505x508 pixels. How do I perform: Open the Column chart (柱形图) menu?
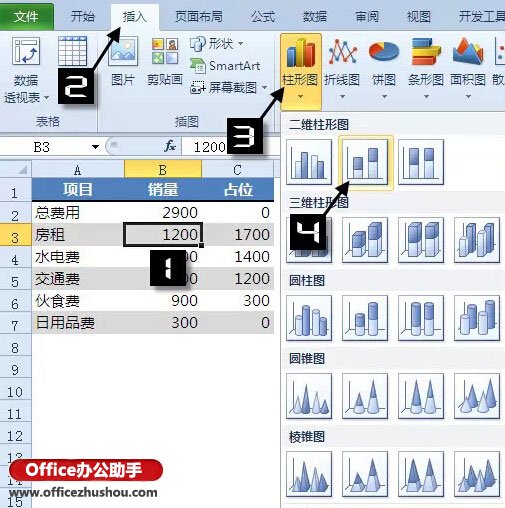point(301,71)
